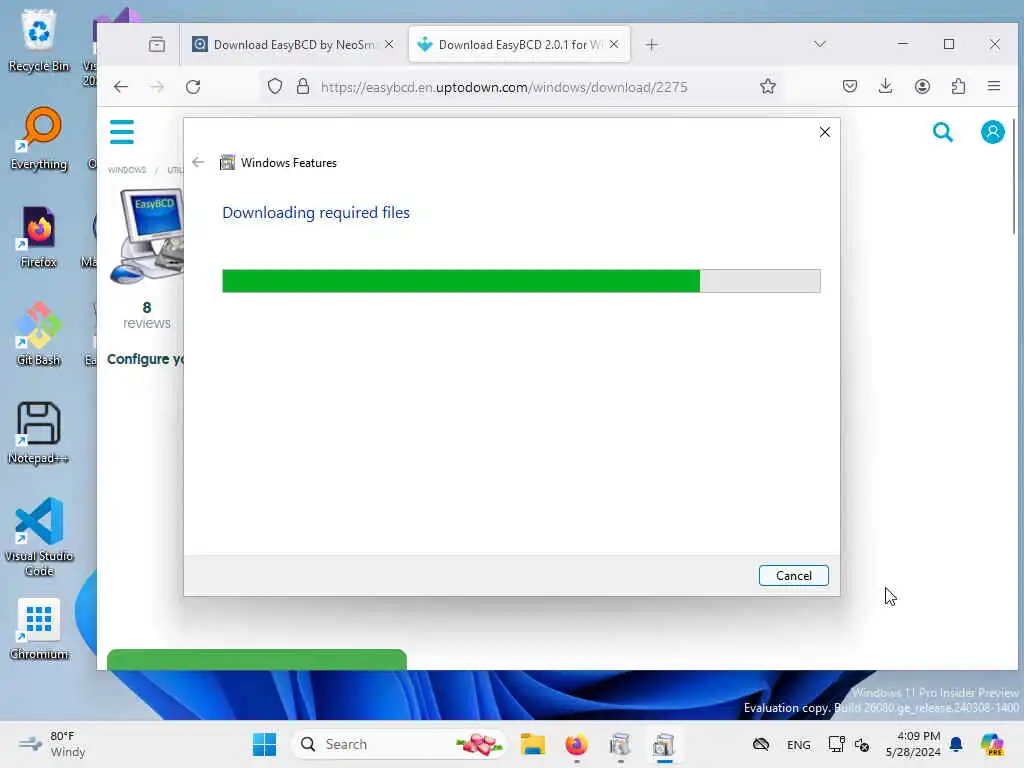Click the WINDOWS breadcrumb link

[127, 170]
